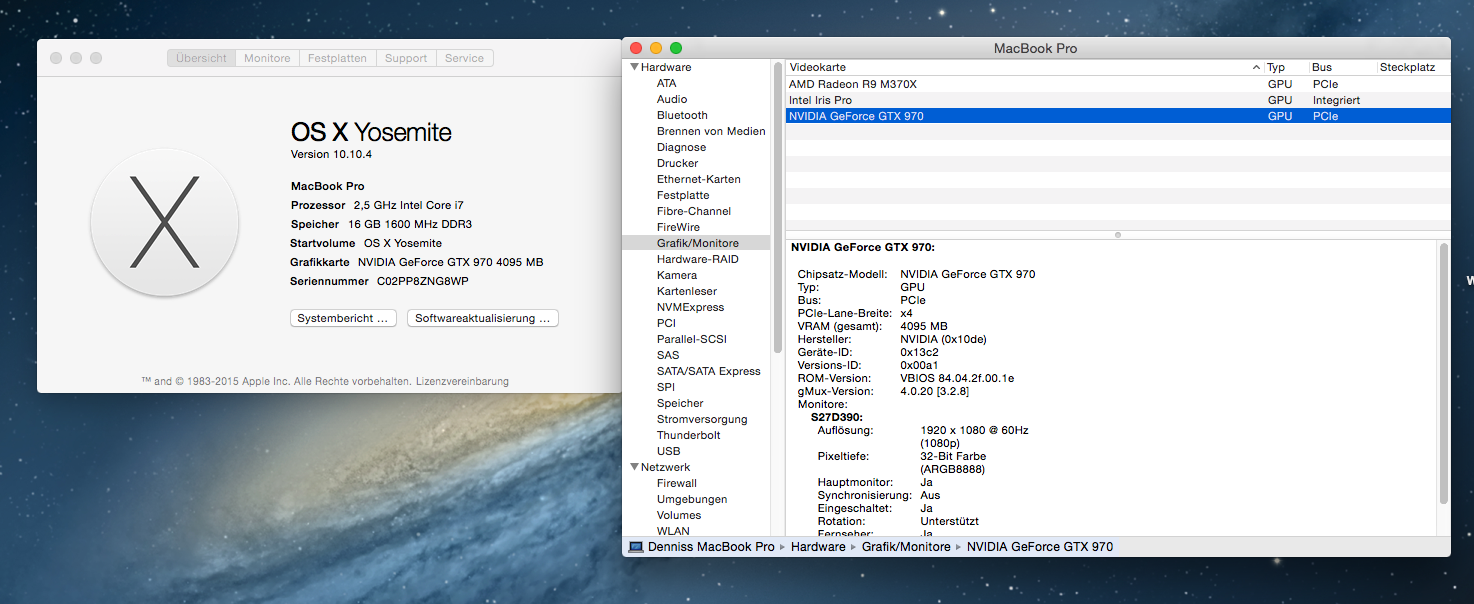Switch to the Übersicht tab
The image size is (1474, 604).
pos(201,58)
